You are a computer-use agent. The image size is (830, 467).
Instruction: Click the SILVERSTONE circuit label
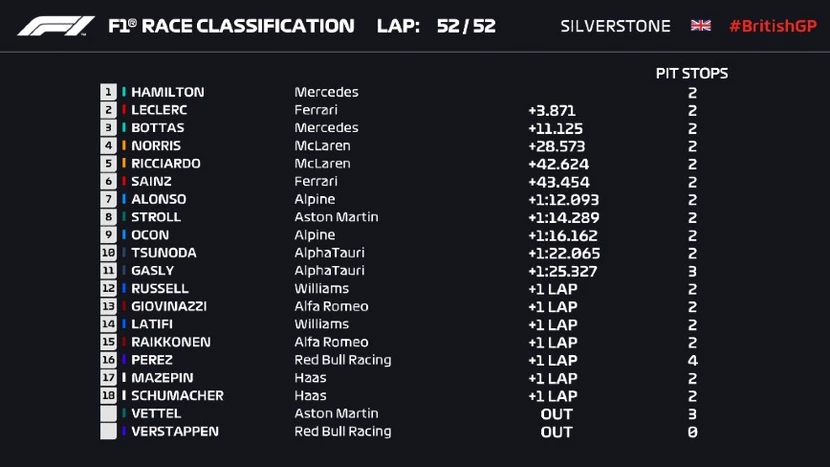(x=615, y=26)
